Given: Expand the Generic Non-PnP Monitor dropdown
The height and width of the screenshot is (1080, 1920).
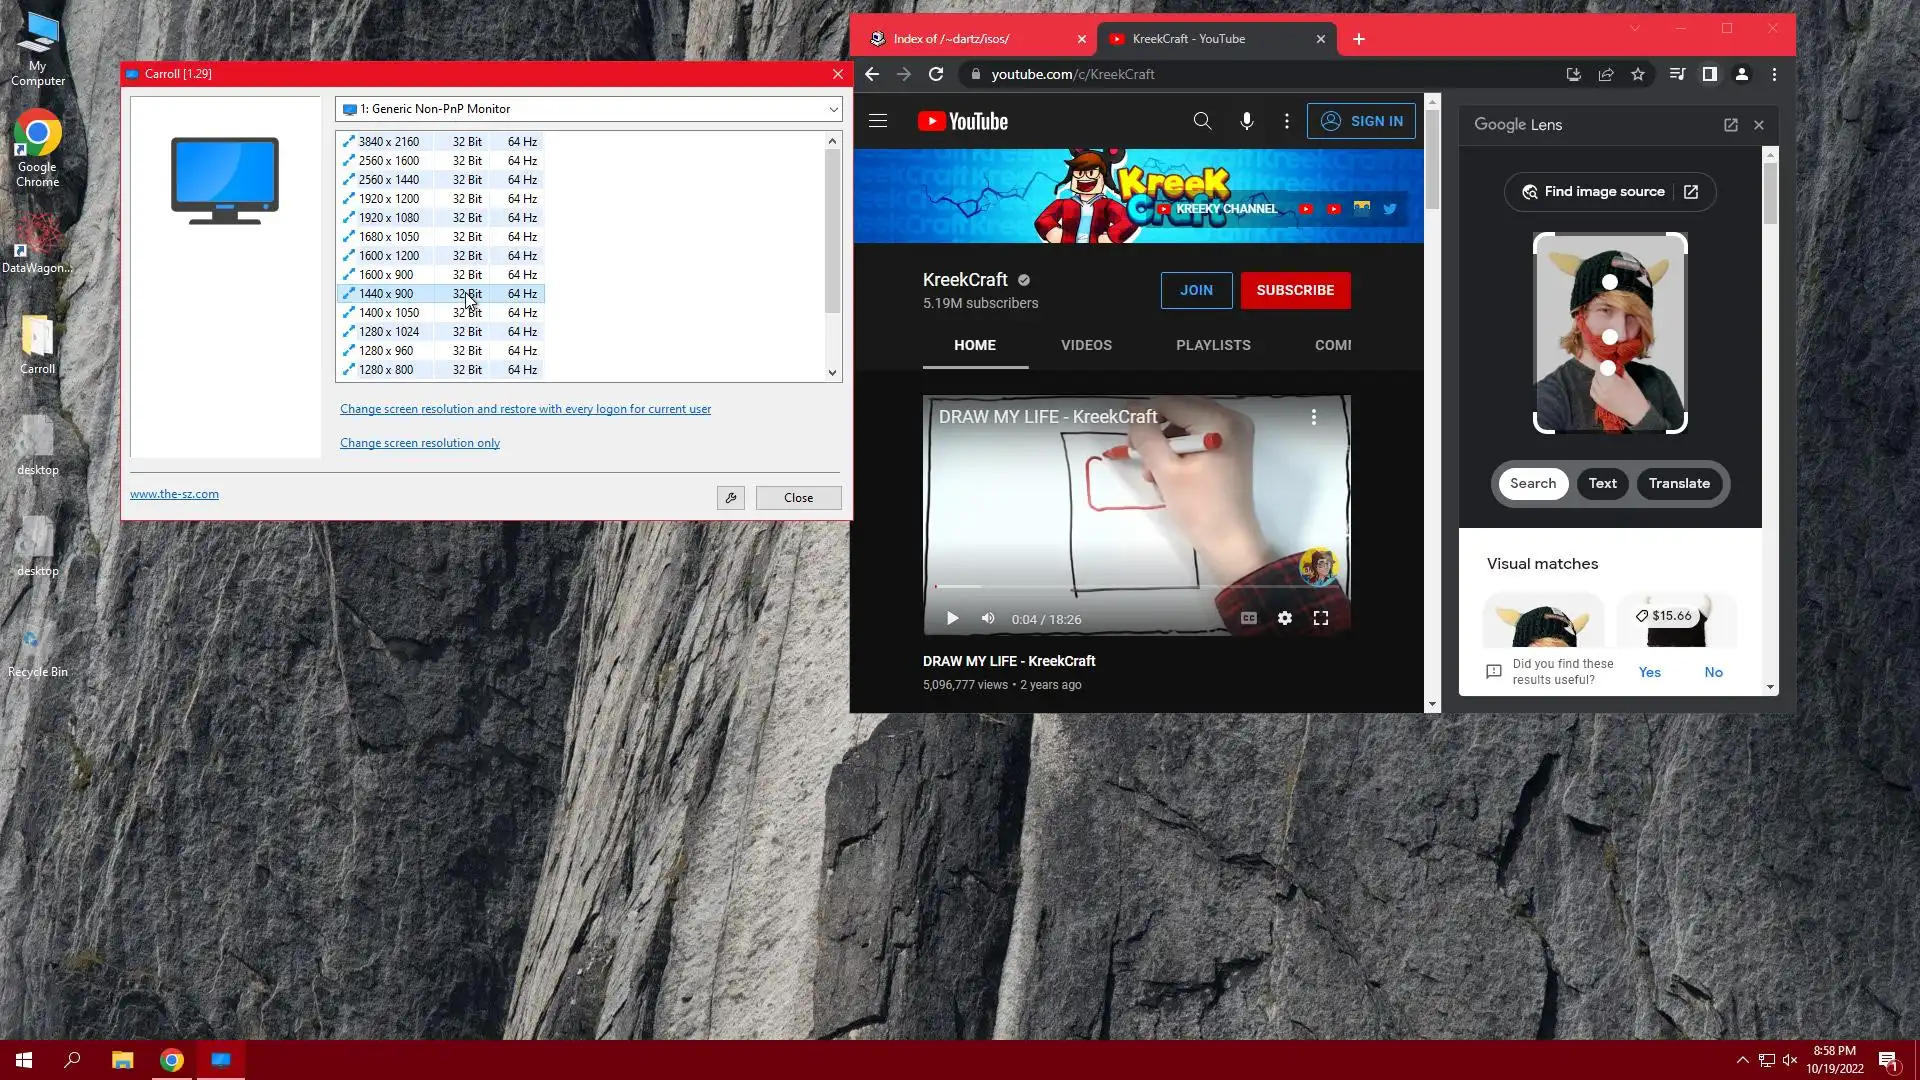Looking at the screenshot, I should (832, 109).
